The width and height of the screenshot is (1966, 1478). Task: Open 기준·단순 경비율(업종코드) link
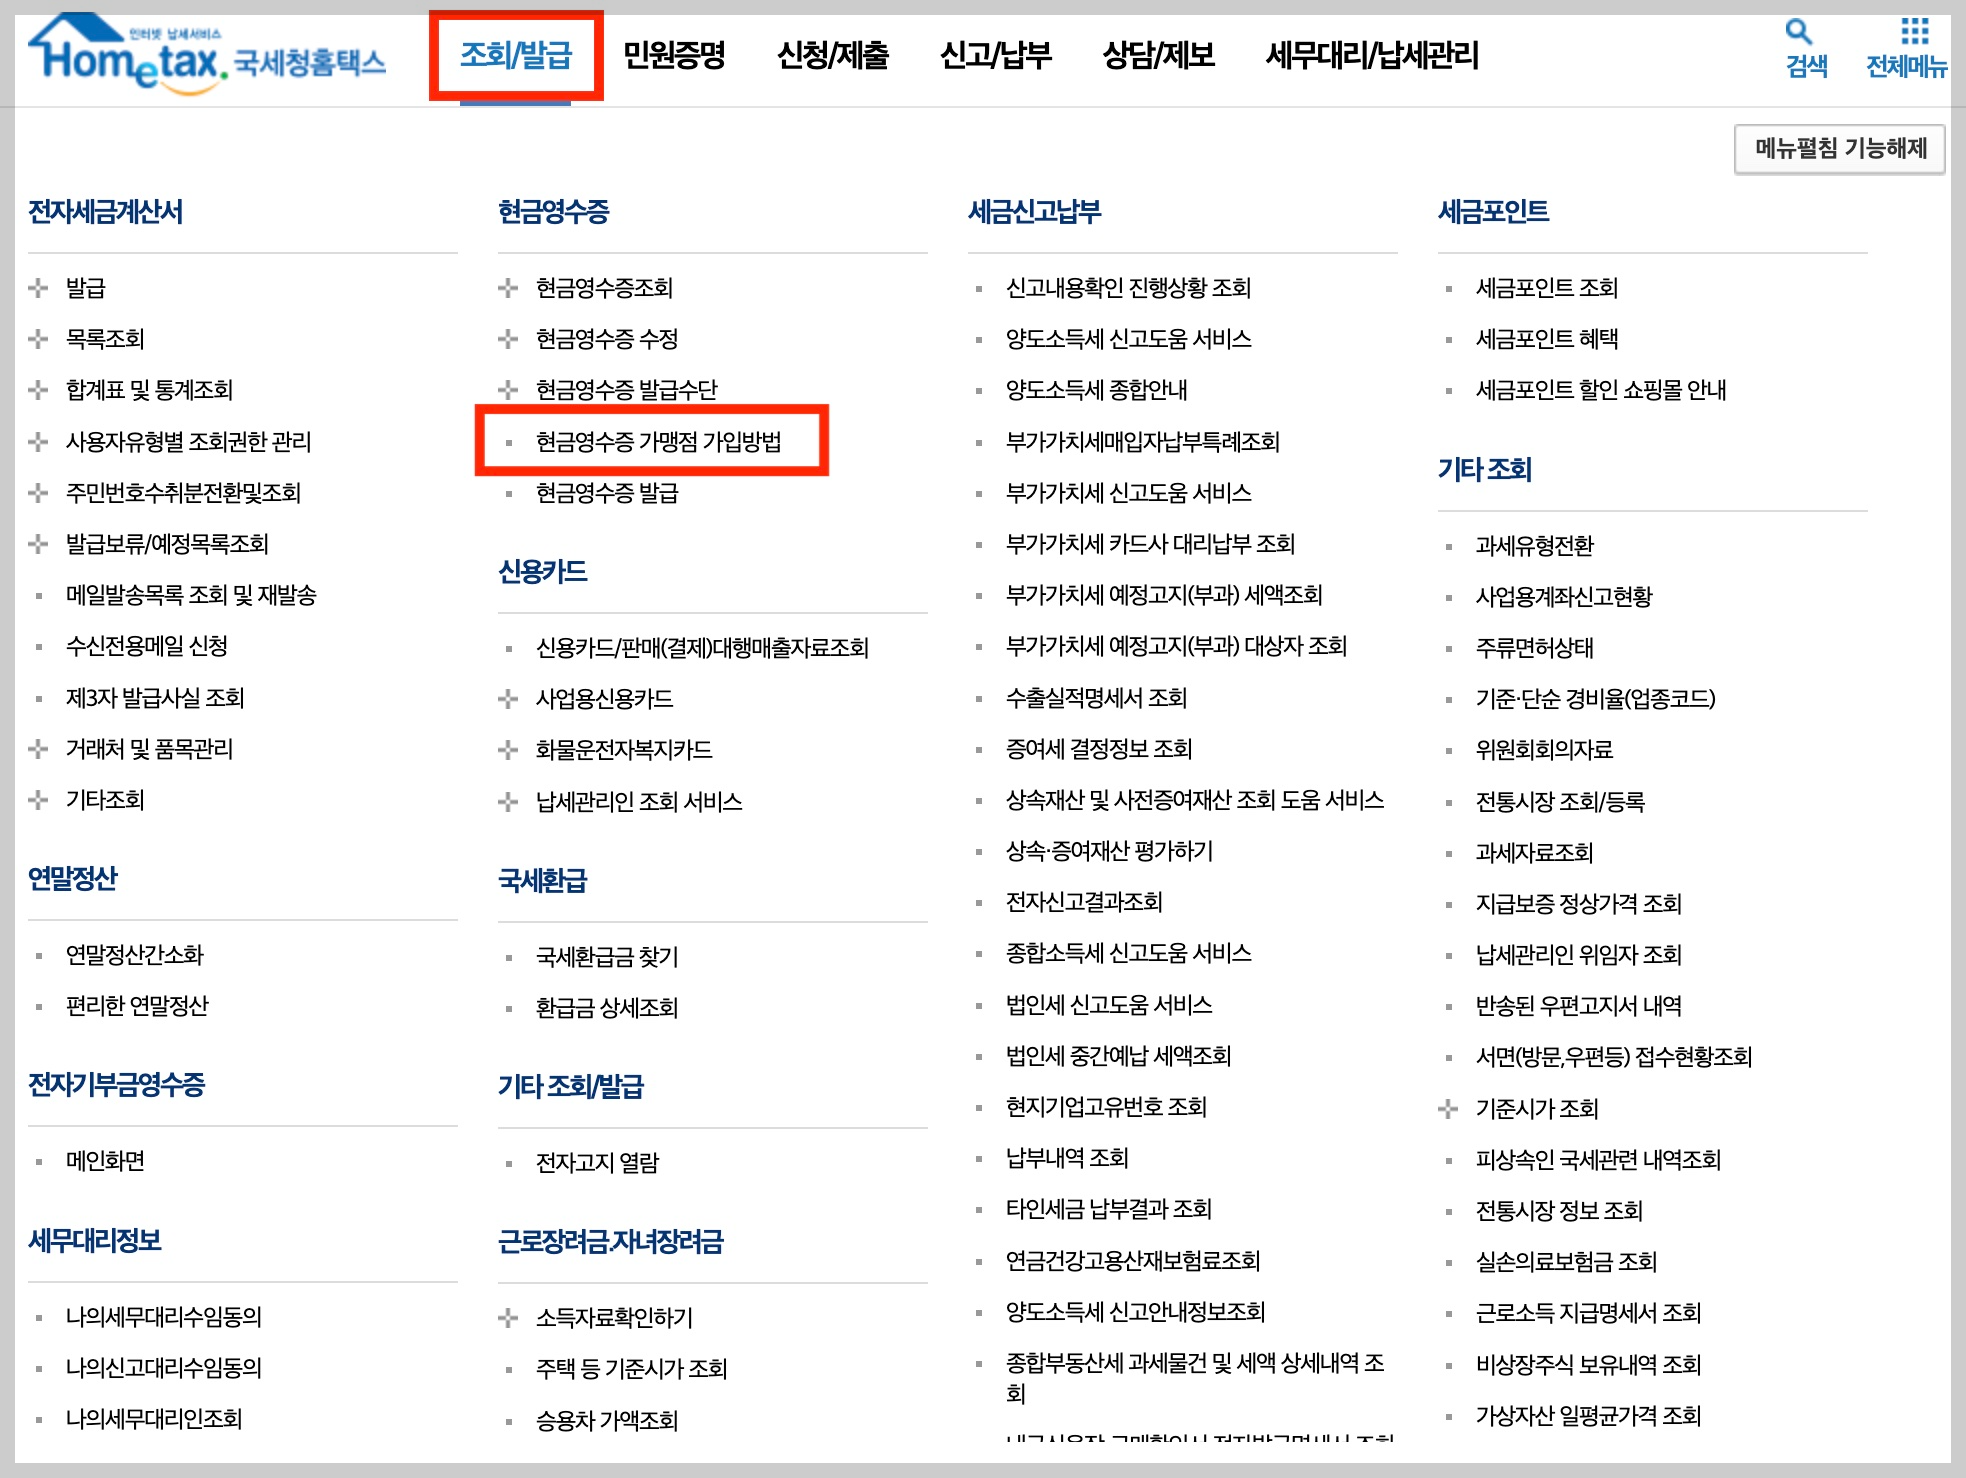tap(1595, 699)
